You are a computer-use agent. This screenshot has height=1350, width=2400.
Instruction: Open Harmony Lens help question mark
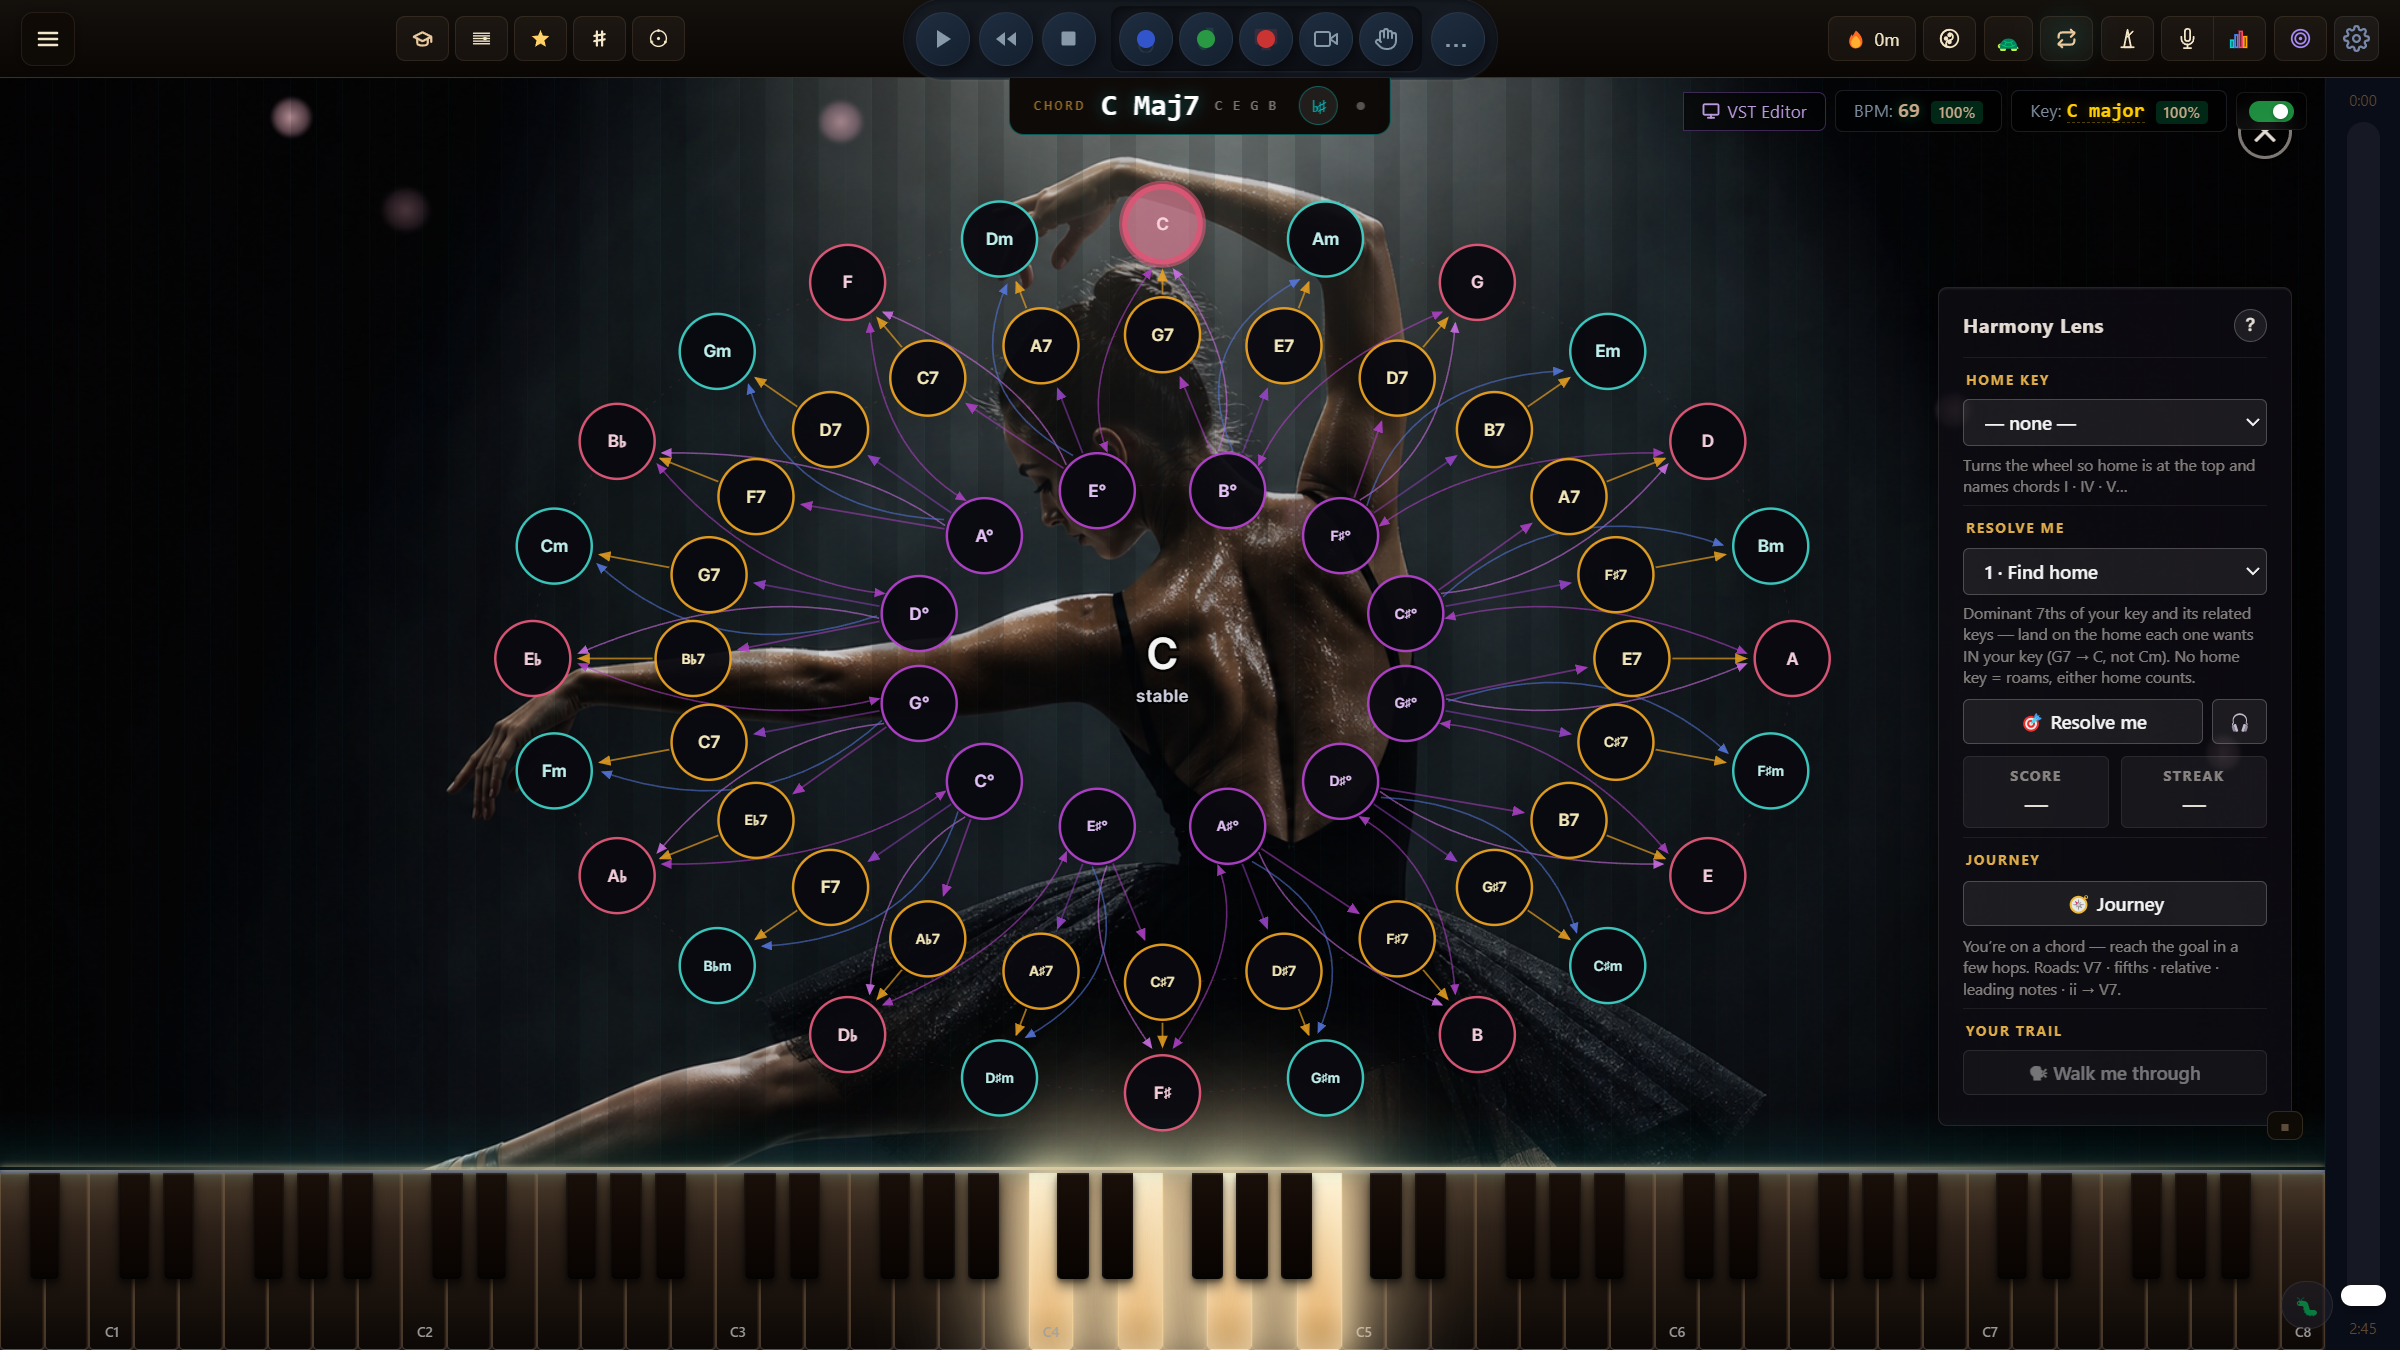tap(2250, 325)
